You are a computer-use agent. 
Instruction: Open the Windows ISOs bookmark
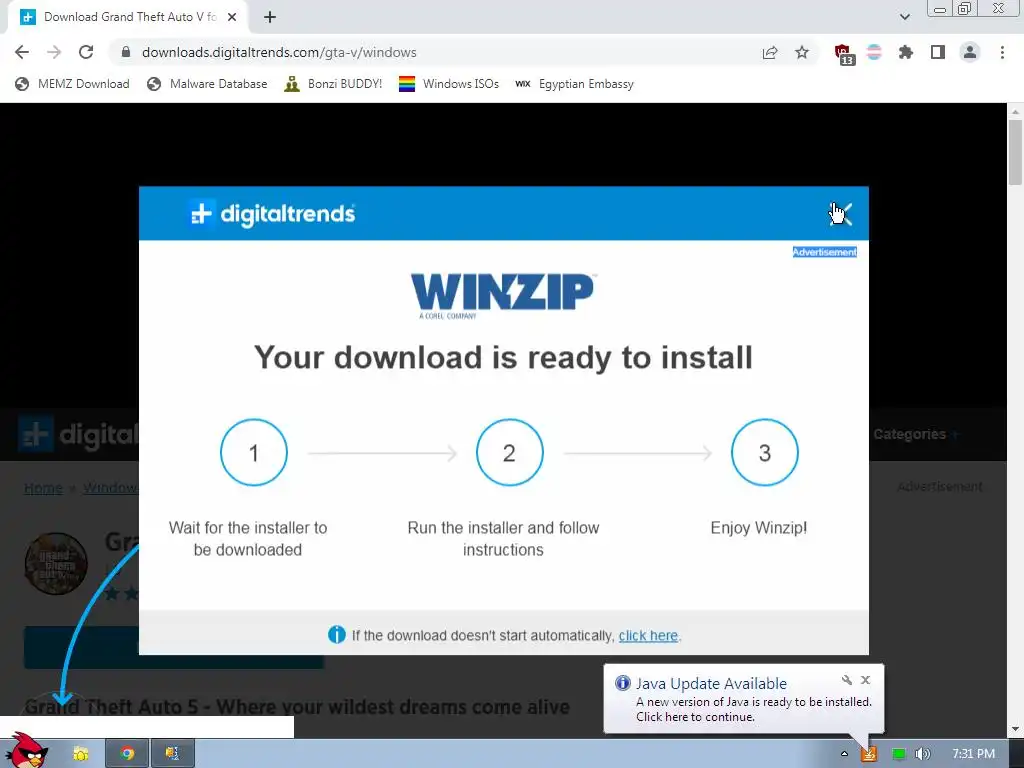[x=449, y=84]
